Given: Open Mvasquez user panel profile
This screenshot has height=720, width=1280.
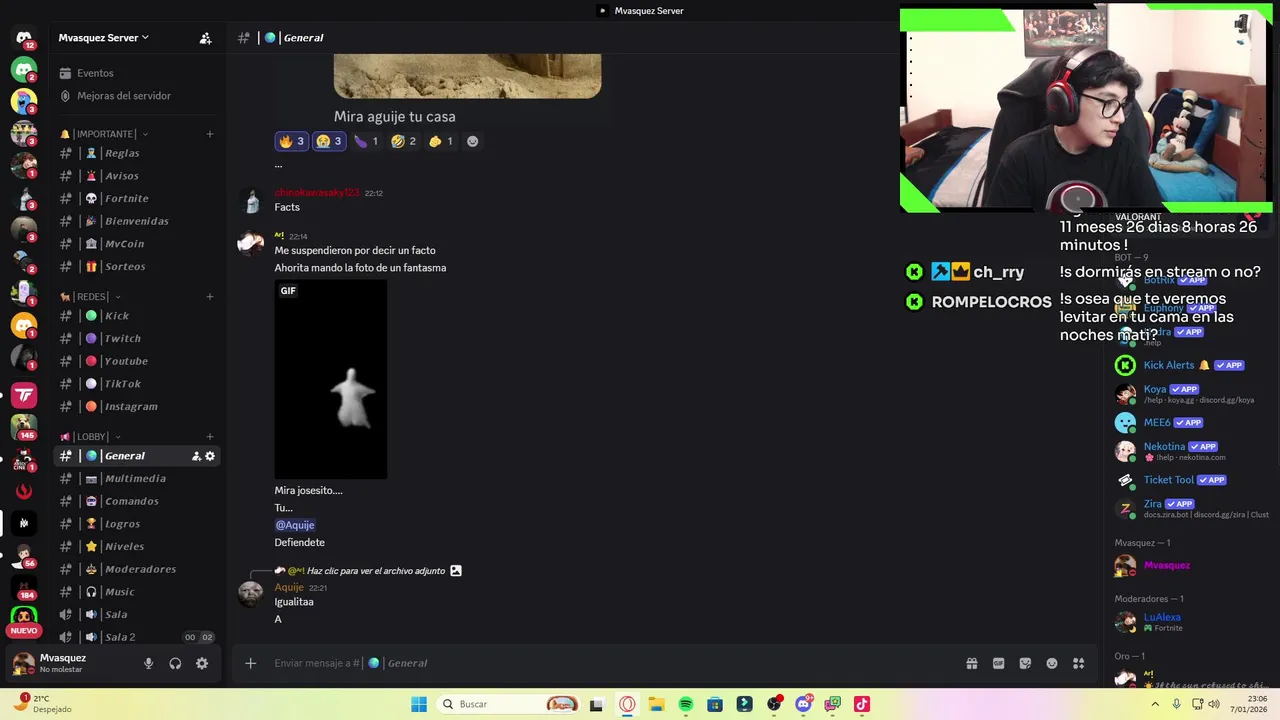Looking at the screenshot, I should click(x=70, y=663).
